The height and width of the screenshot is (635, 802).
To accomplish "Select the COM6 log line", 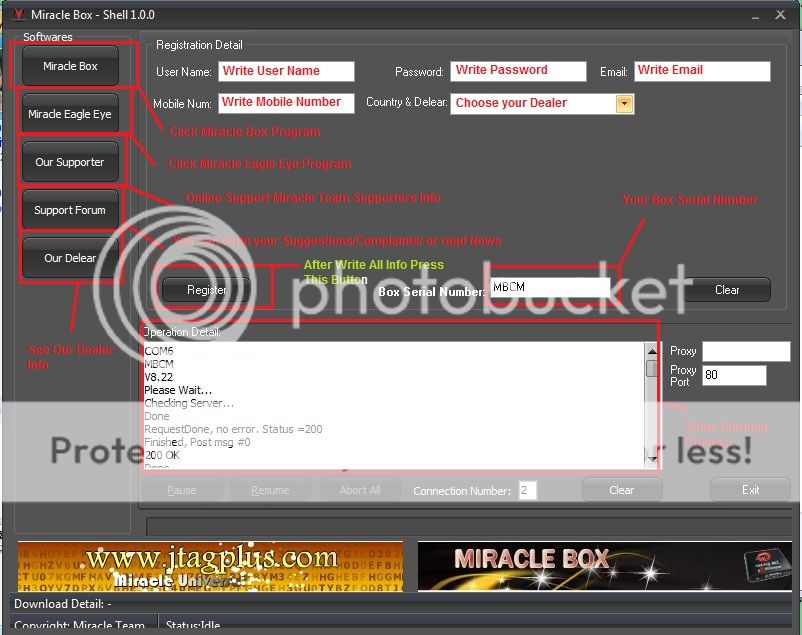I will coord(159,351).
